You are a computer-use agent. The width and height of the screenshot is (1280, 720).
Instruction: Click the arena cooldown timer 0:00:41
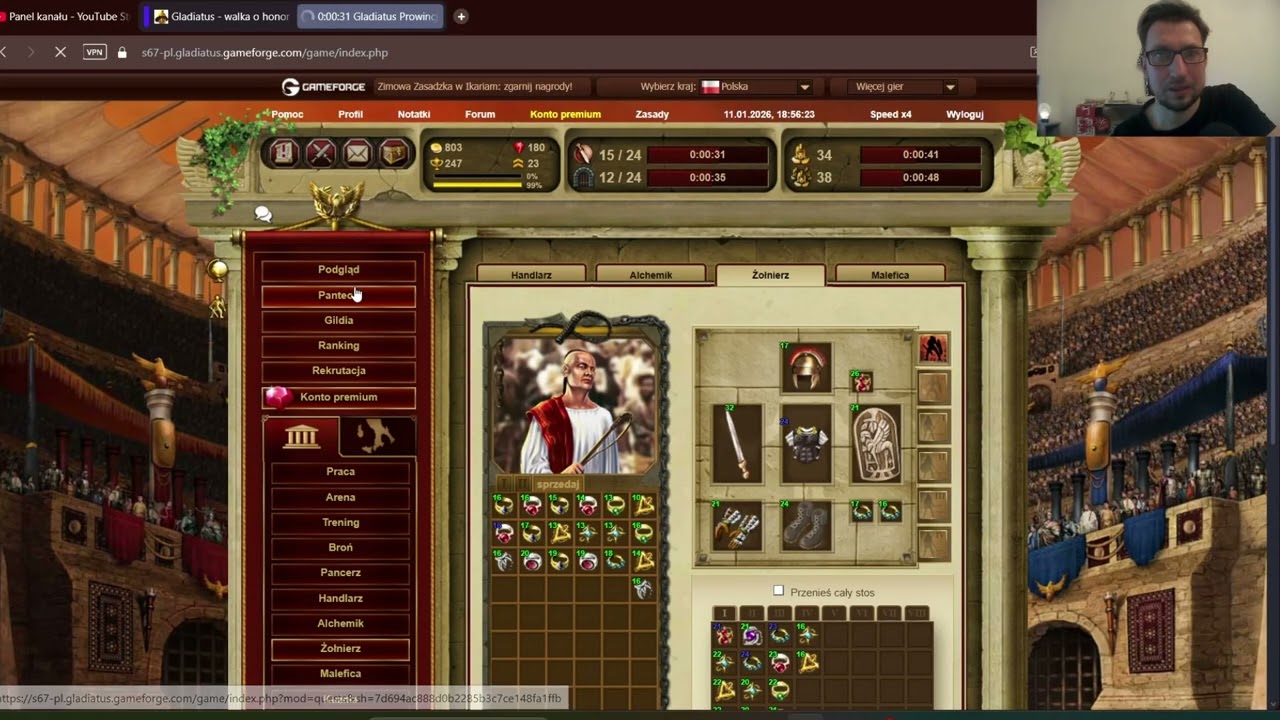(920, 155)
